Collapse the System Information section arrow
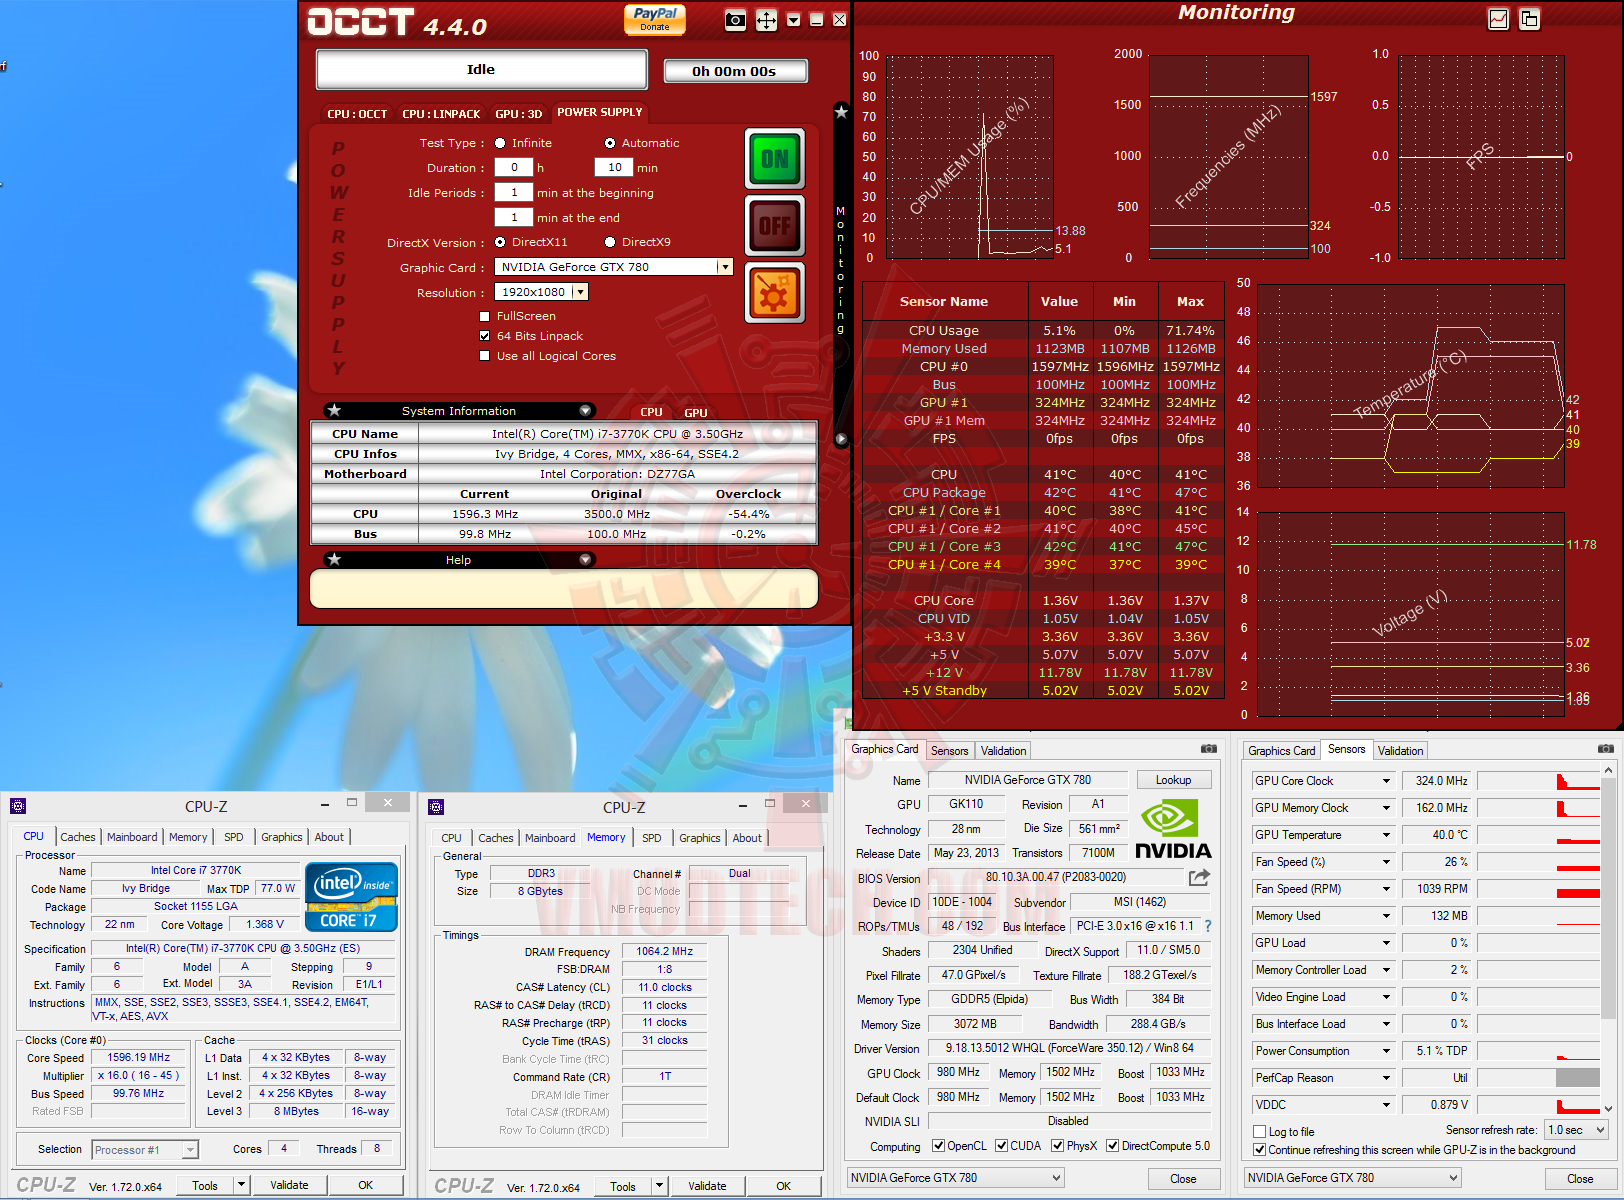The image size is (1624, 1200). pyautogui.click(x=585, y=410)
